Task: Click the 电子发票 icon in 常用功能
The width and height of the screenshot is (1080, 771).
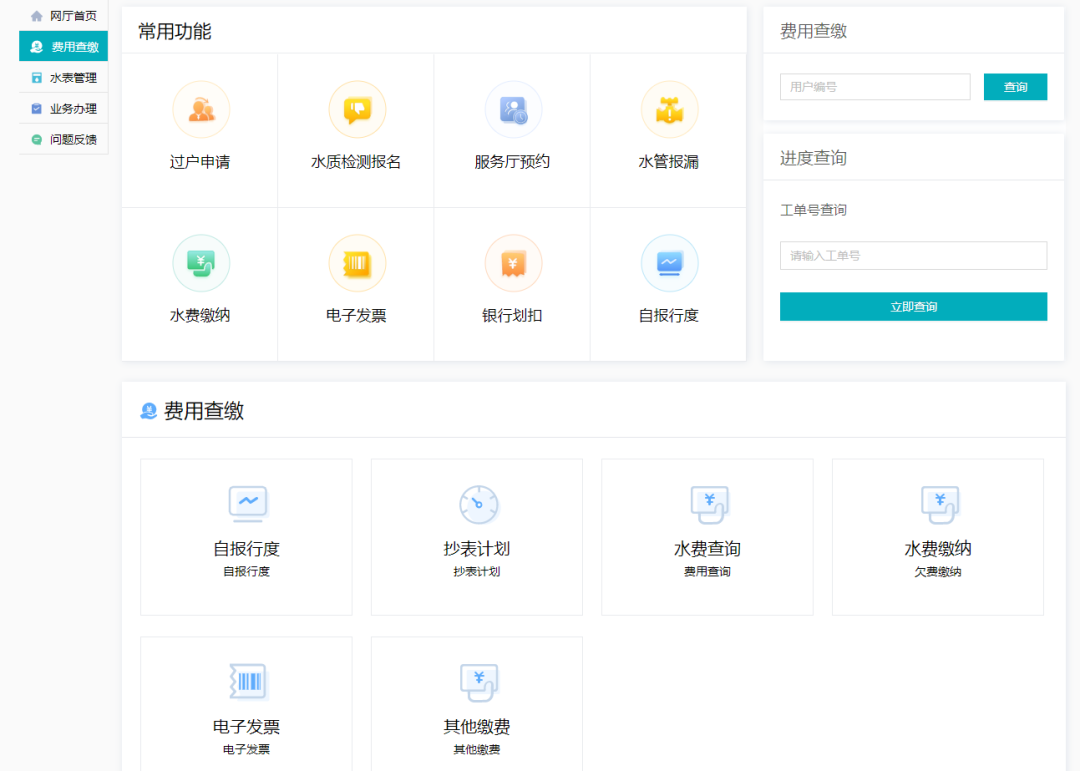Action: pyautogui.click(x=357, y=263)
